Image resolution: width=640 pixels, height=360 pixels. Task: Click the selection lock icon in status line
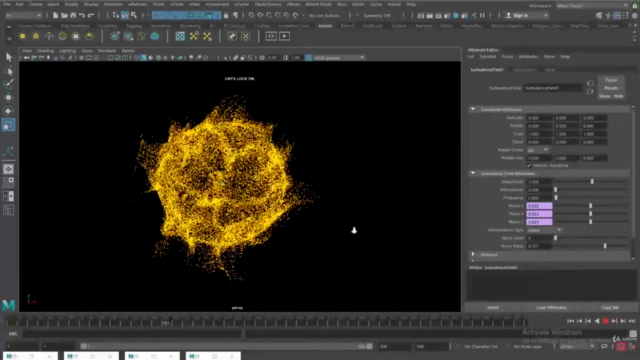226,16
